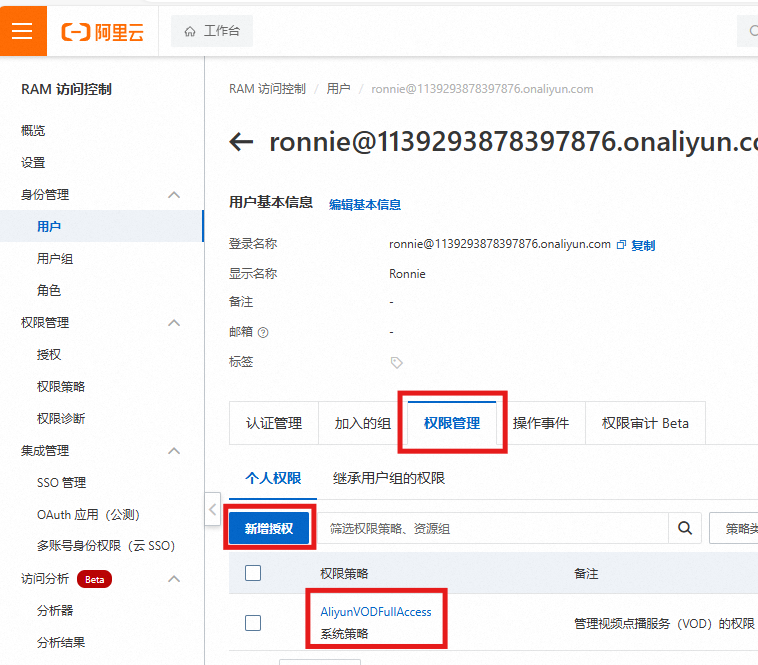This screenshot has height=665, width=758.
Task: Collapse the sidebar with the arrow handle
Action: [x=212, y=509]
